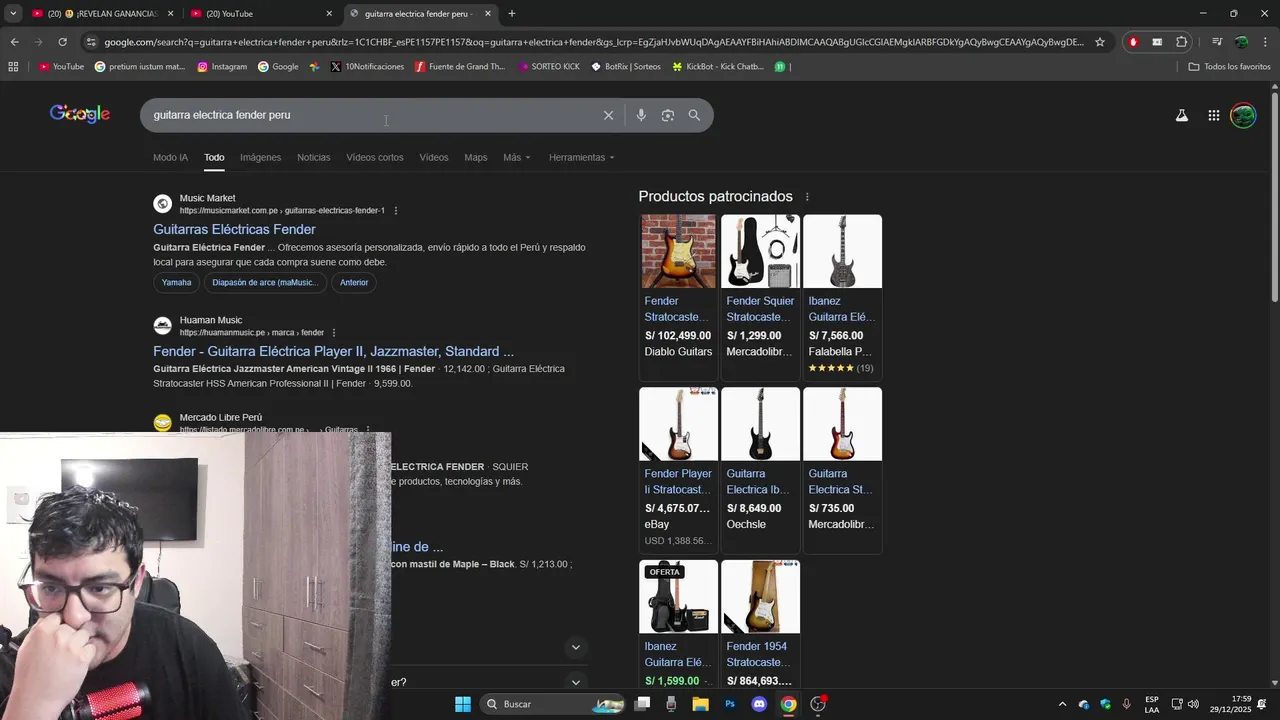This screenshot has height=720, width=1280.
Task: Switch to the first YouTube browser tab
Action: 102,14
